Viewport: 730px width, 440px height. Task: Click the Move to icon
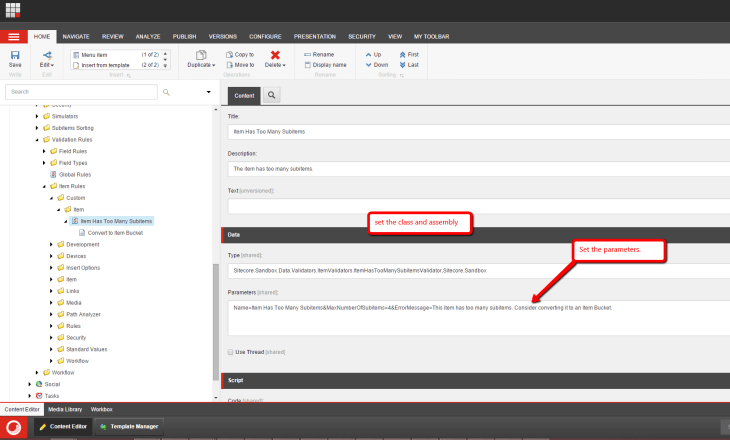pyautogui.click(x=230, y=65)
